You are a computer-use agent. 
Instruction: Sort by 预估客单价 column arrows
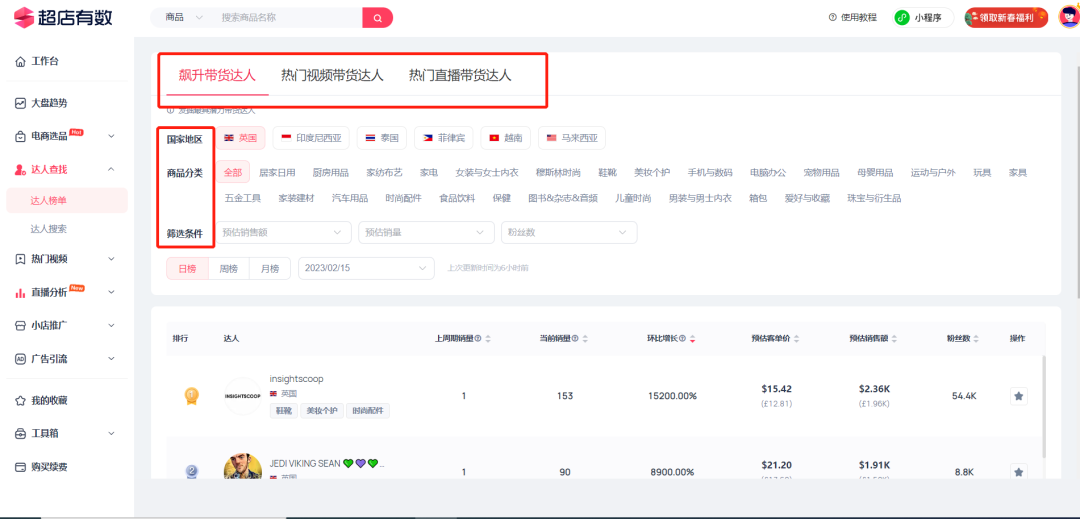[x=797, y=339]
